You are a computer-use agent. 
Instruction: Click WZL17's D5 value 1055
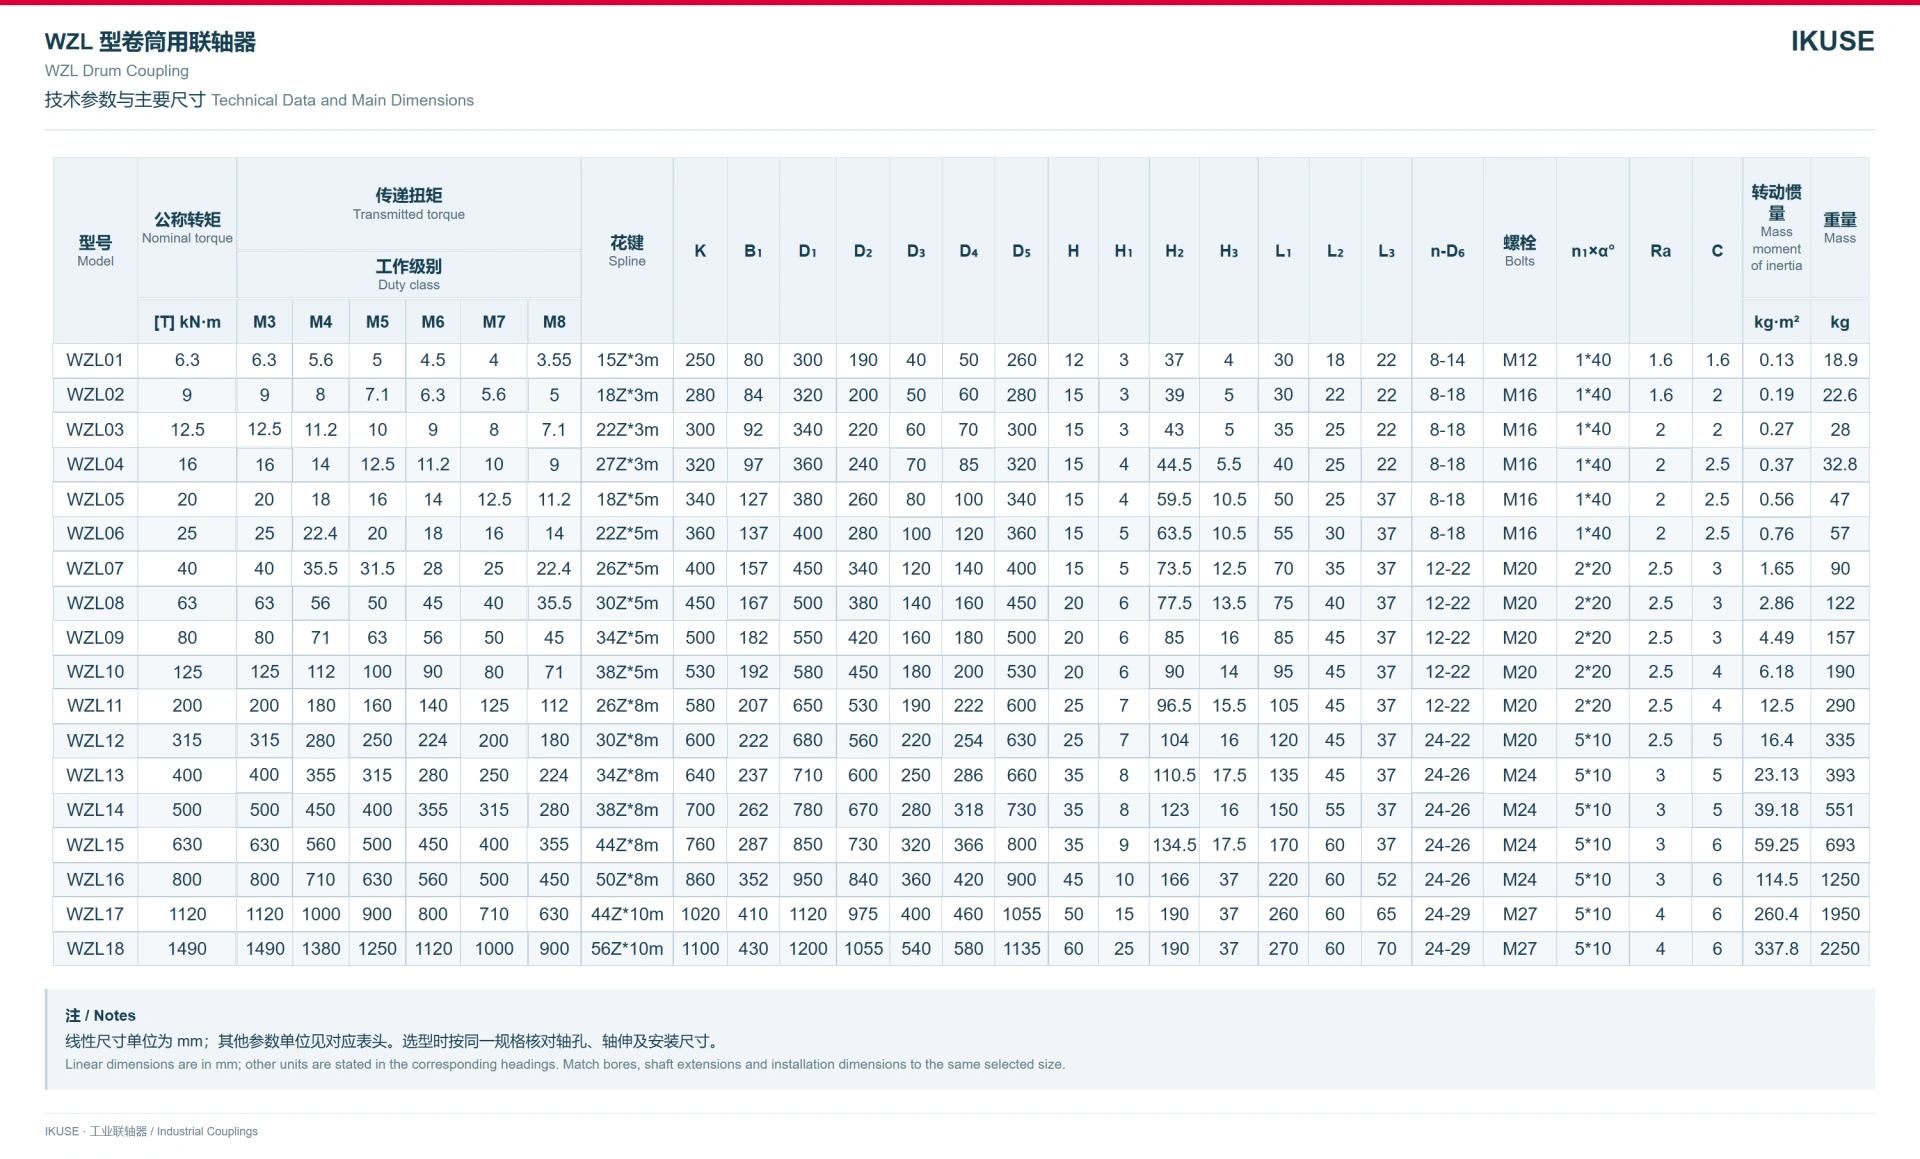pos(1021,914)
